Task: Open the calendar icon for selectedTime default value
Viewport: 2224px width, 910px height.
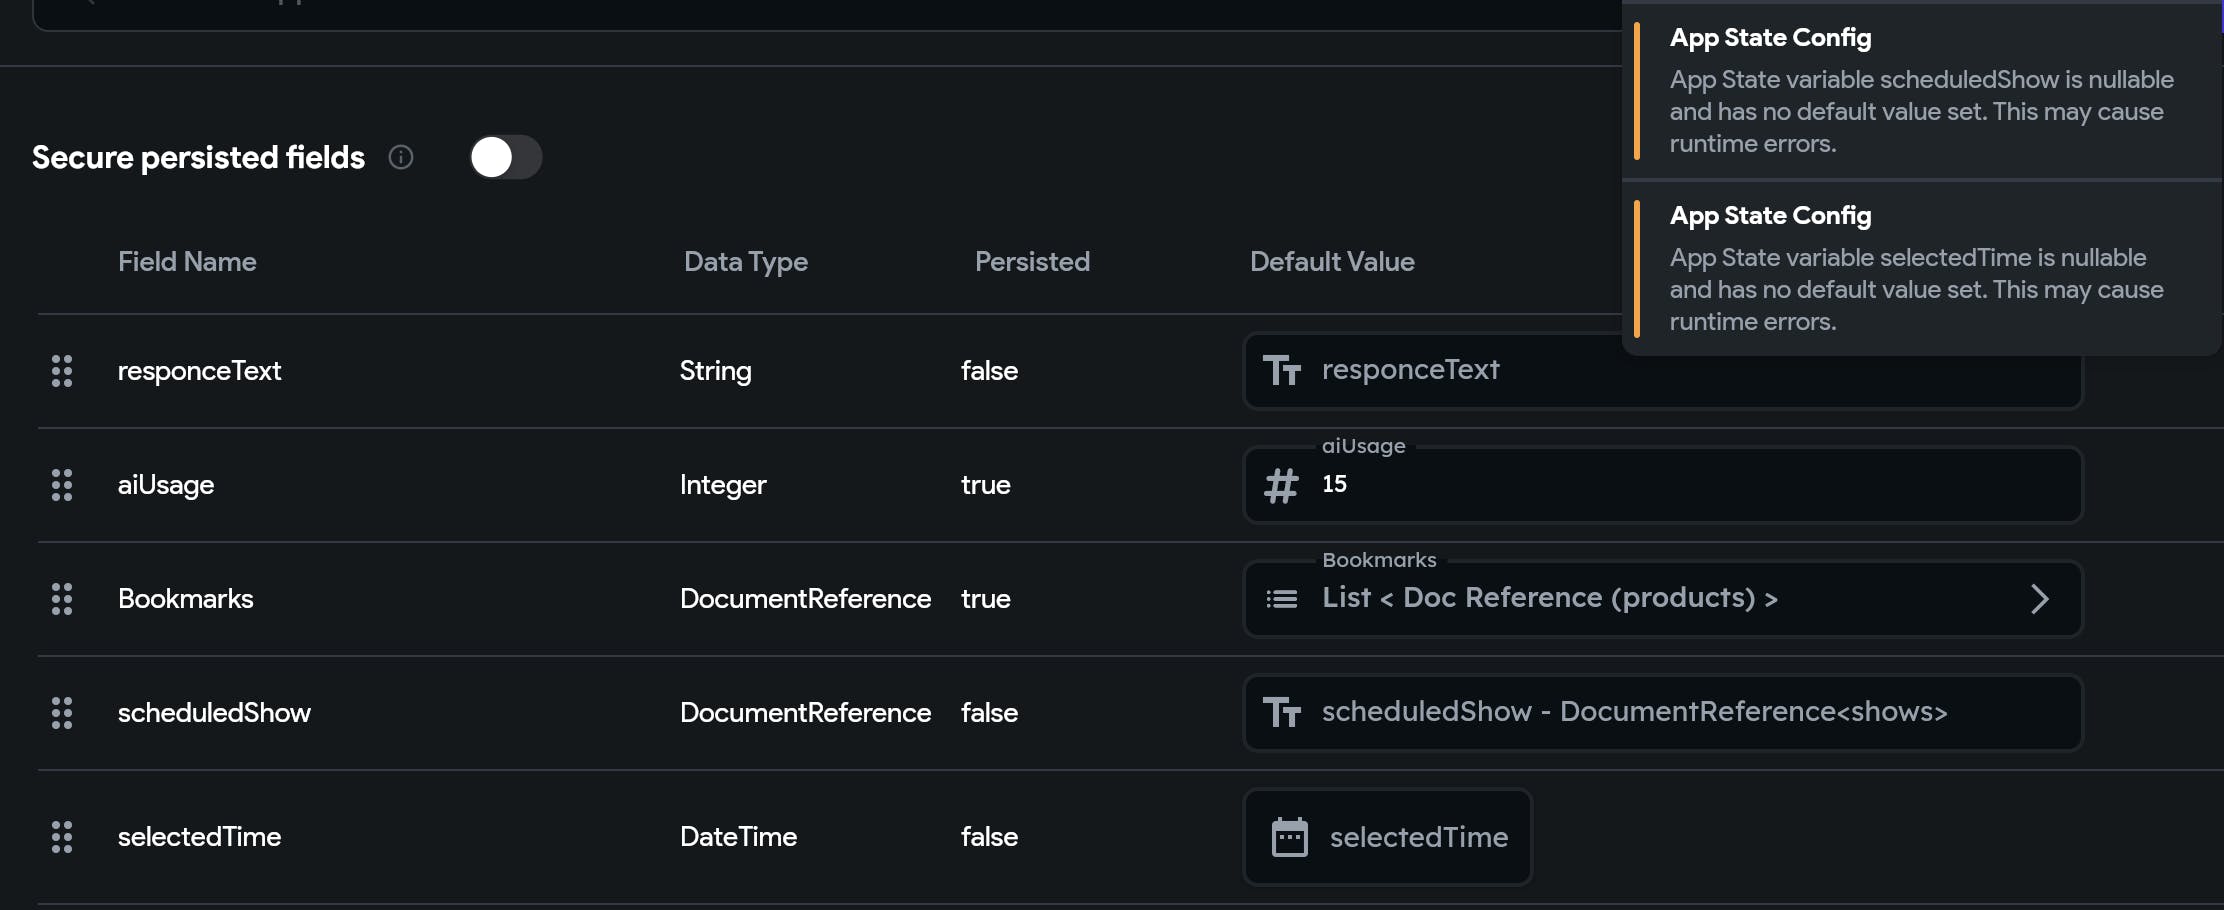Action: [1291, 837]
